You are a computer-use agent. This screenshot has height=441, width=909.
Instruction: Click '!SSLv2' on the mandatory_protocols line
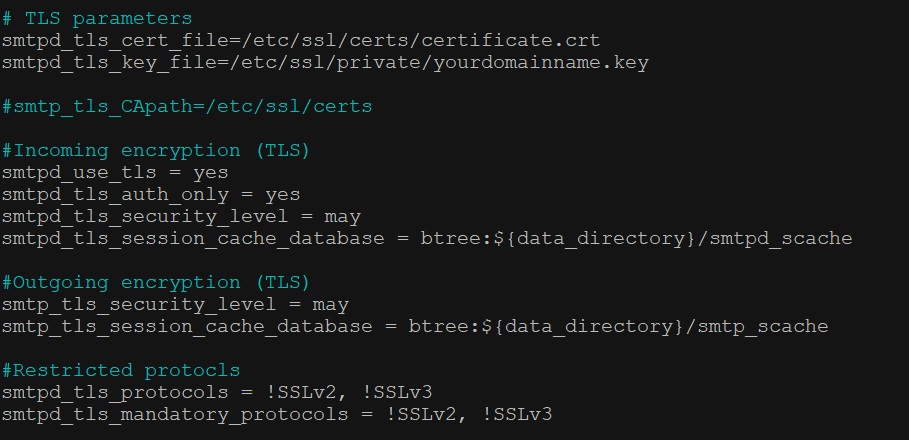421,415
